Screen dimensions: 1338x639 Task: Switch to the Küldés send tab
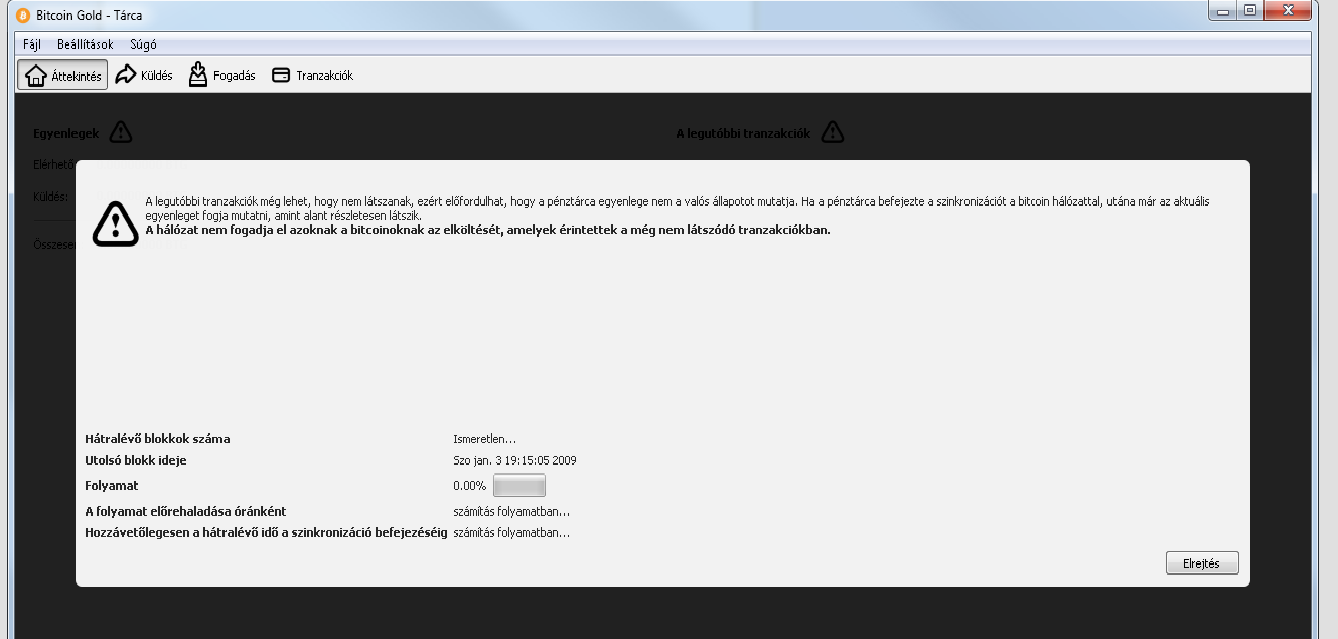(144, 75)
